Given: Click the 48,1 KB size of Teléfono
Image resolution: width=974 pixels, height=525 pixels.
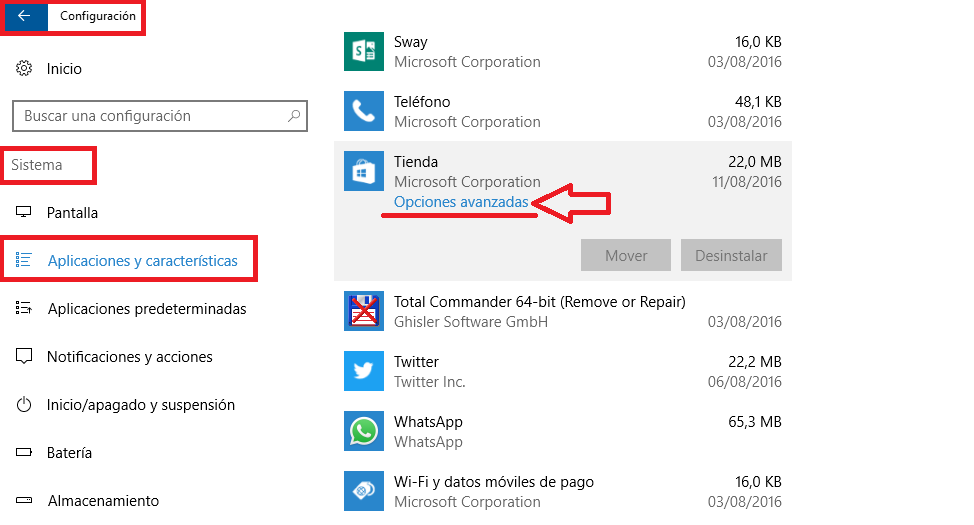Looking at the screenshot, I should pyautogui.click(x=758, y=101).
